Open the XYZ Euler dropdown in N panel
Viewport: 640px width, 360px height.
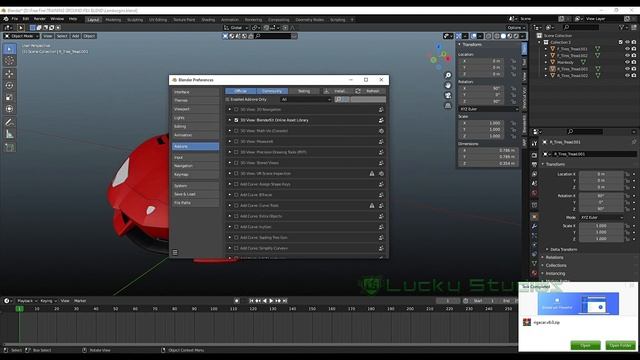[489, 109]
